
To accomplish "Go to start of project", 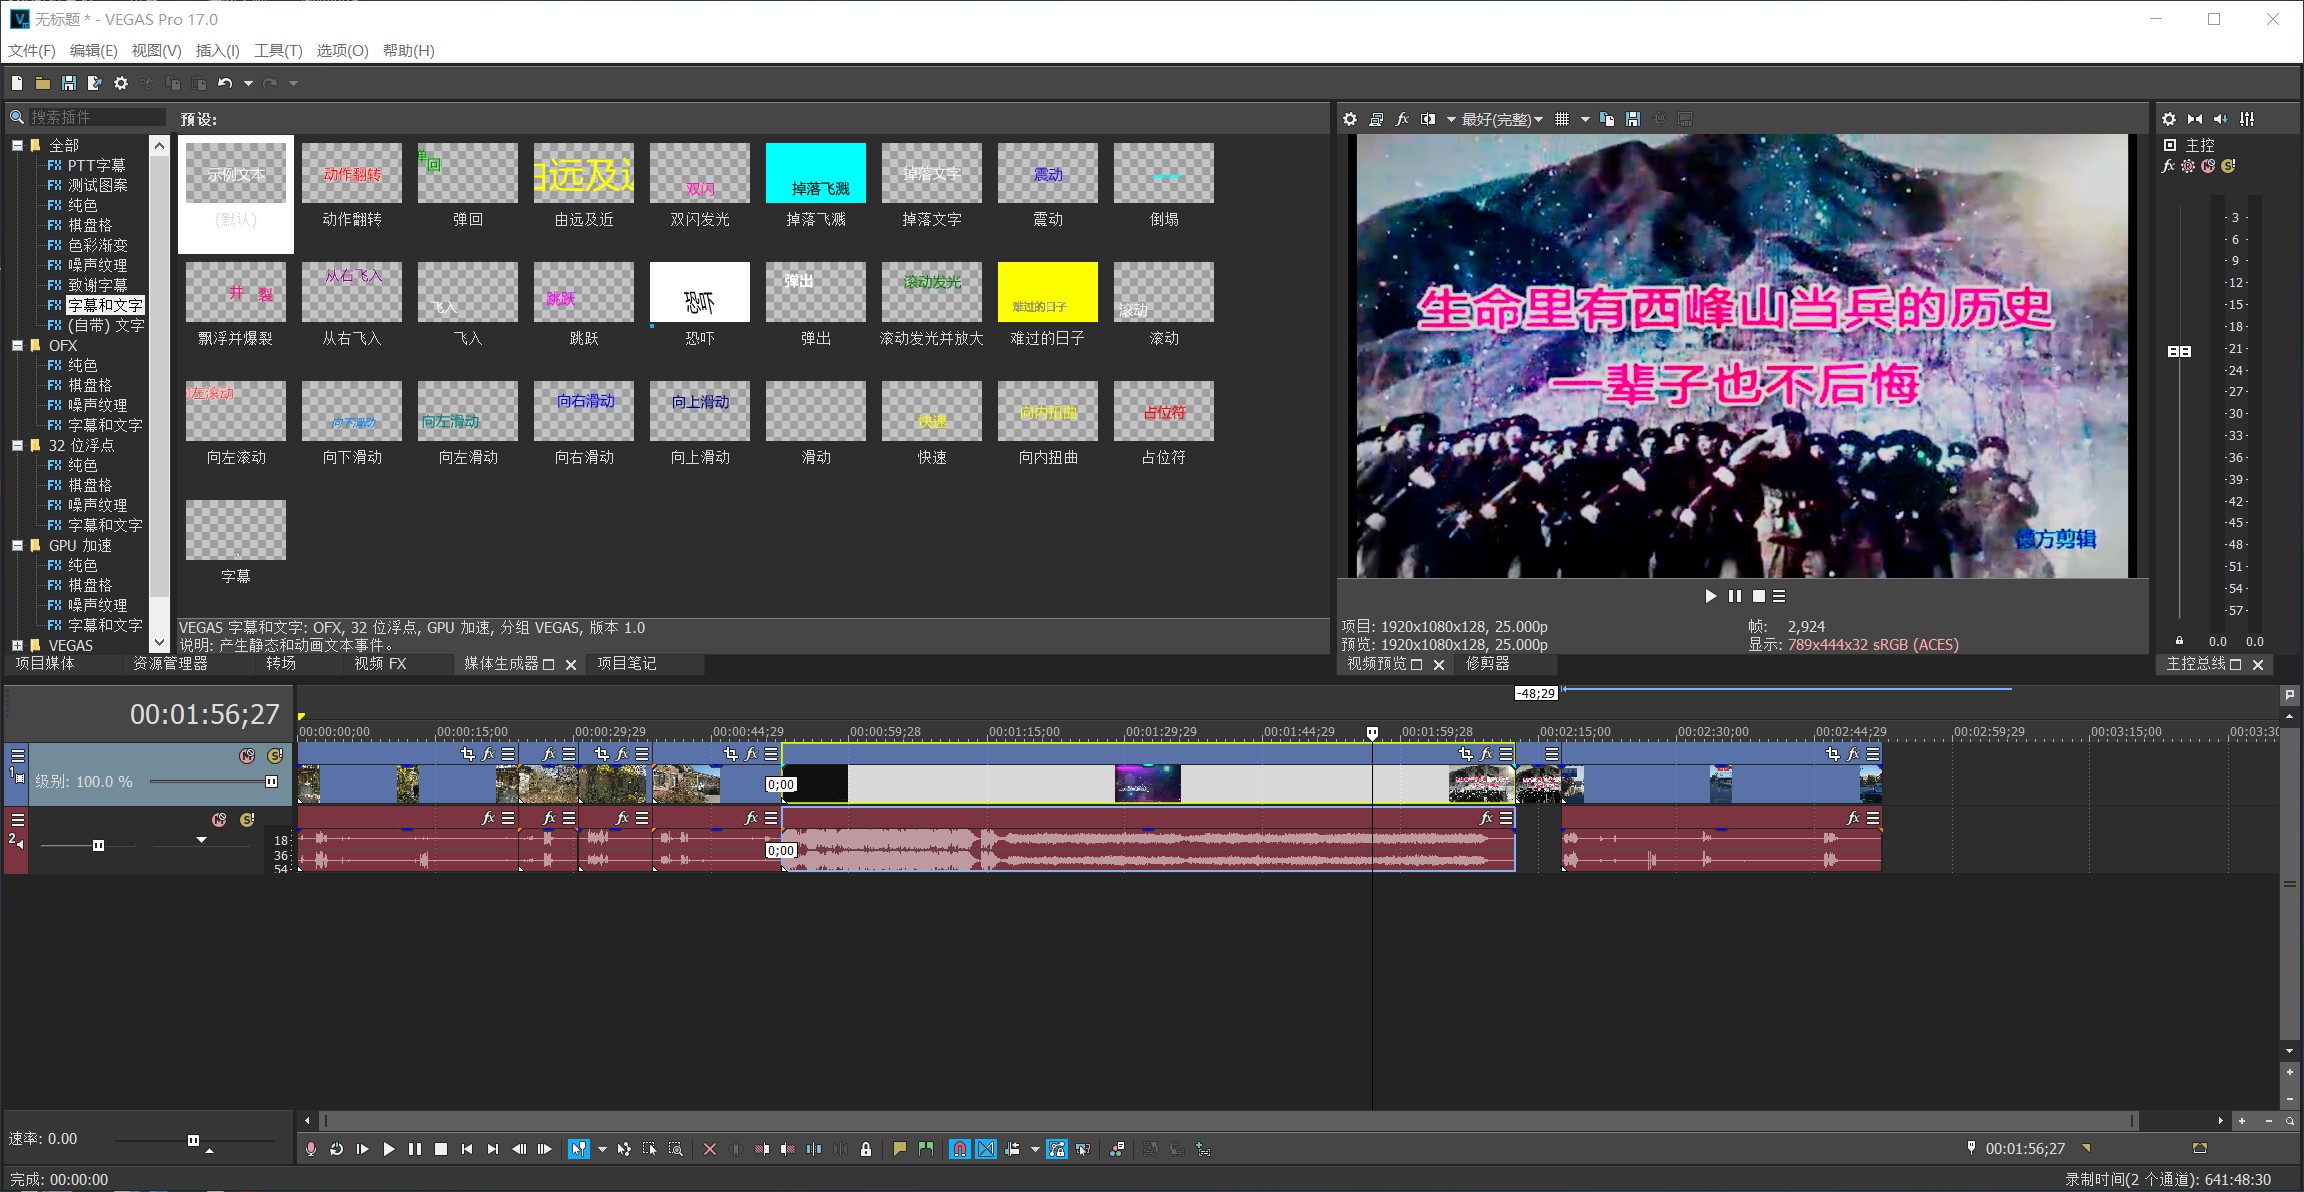I will point(467,1149).
